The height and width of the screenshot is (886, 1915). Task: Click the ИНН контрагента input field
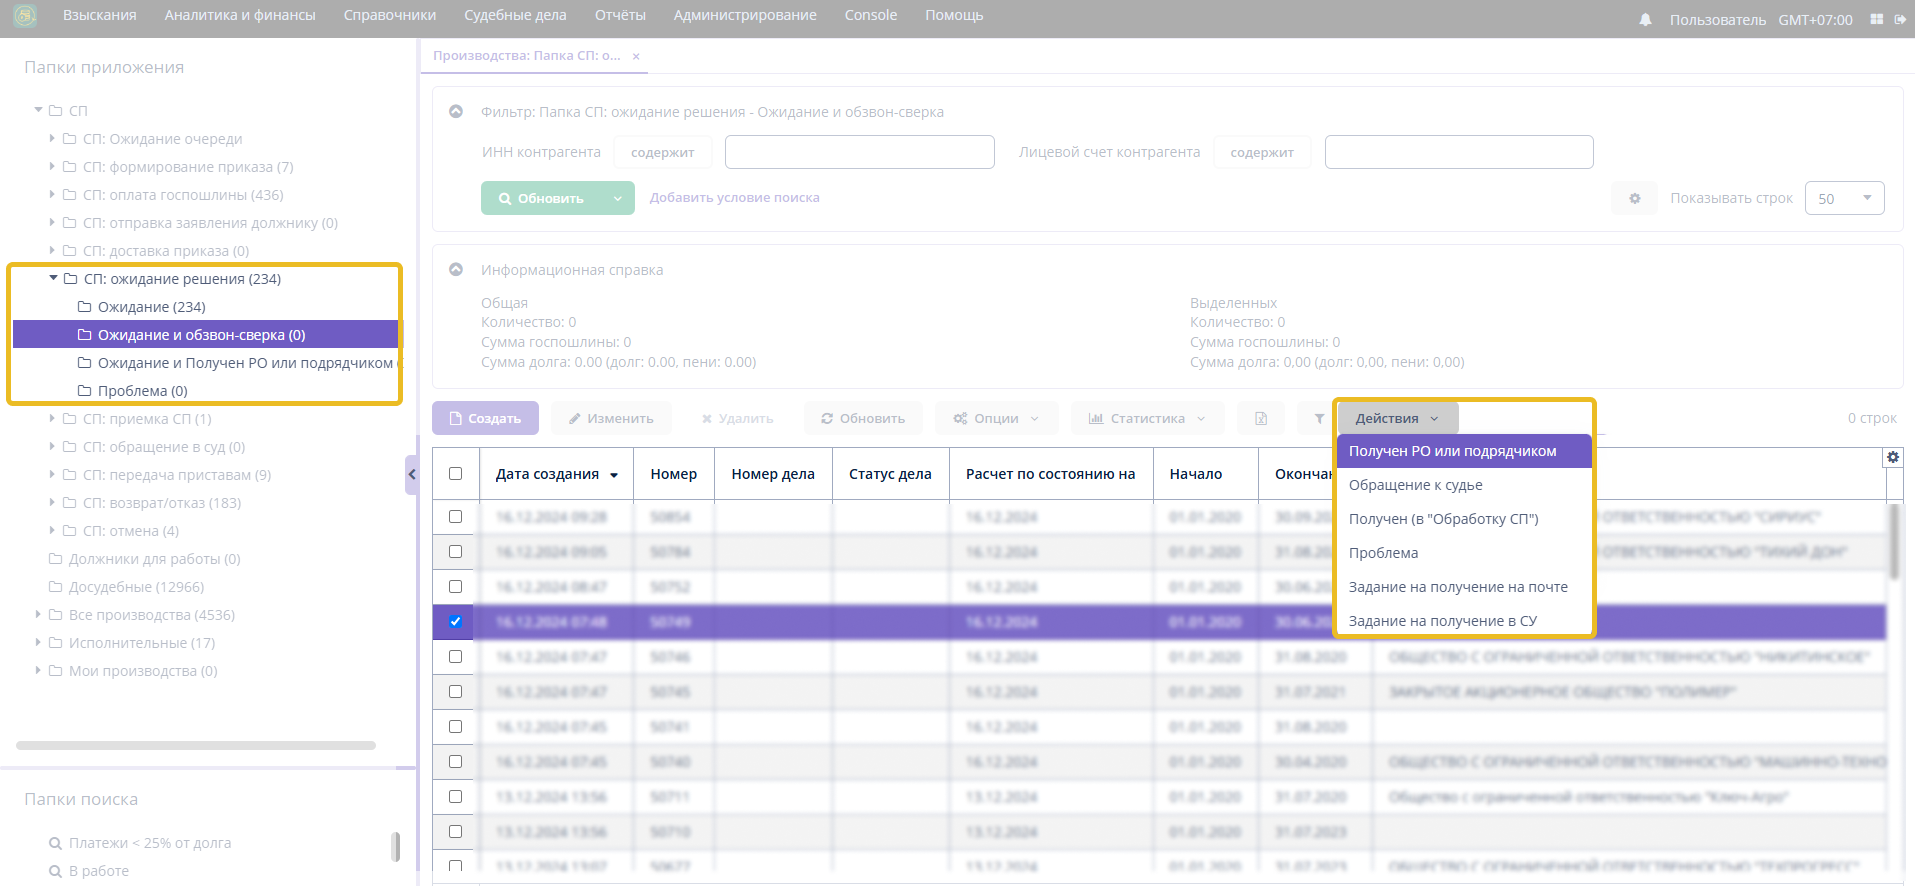[x=859, y=152]
